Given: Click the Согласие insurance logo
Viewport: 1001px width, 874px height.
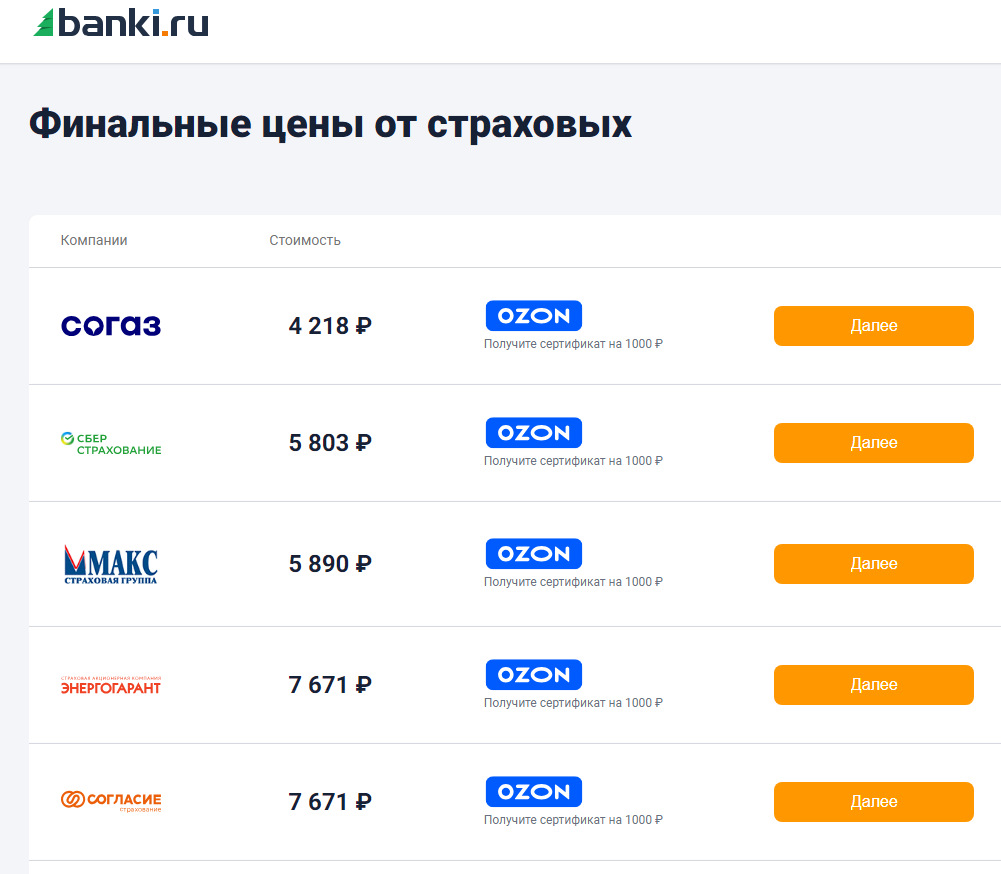Looking at the screenshot, I should (111, 801).
